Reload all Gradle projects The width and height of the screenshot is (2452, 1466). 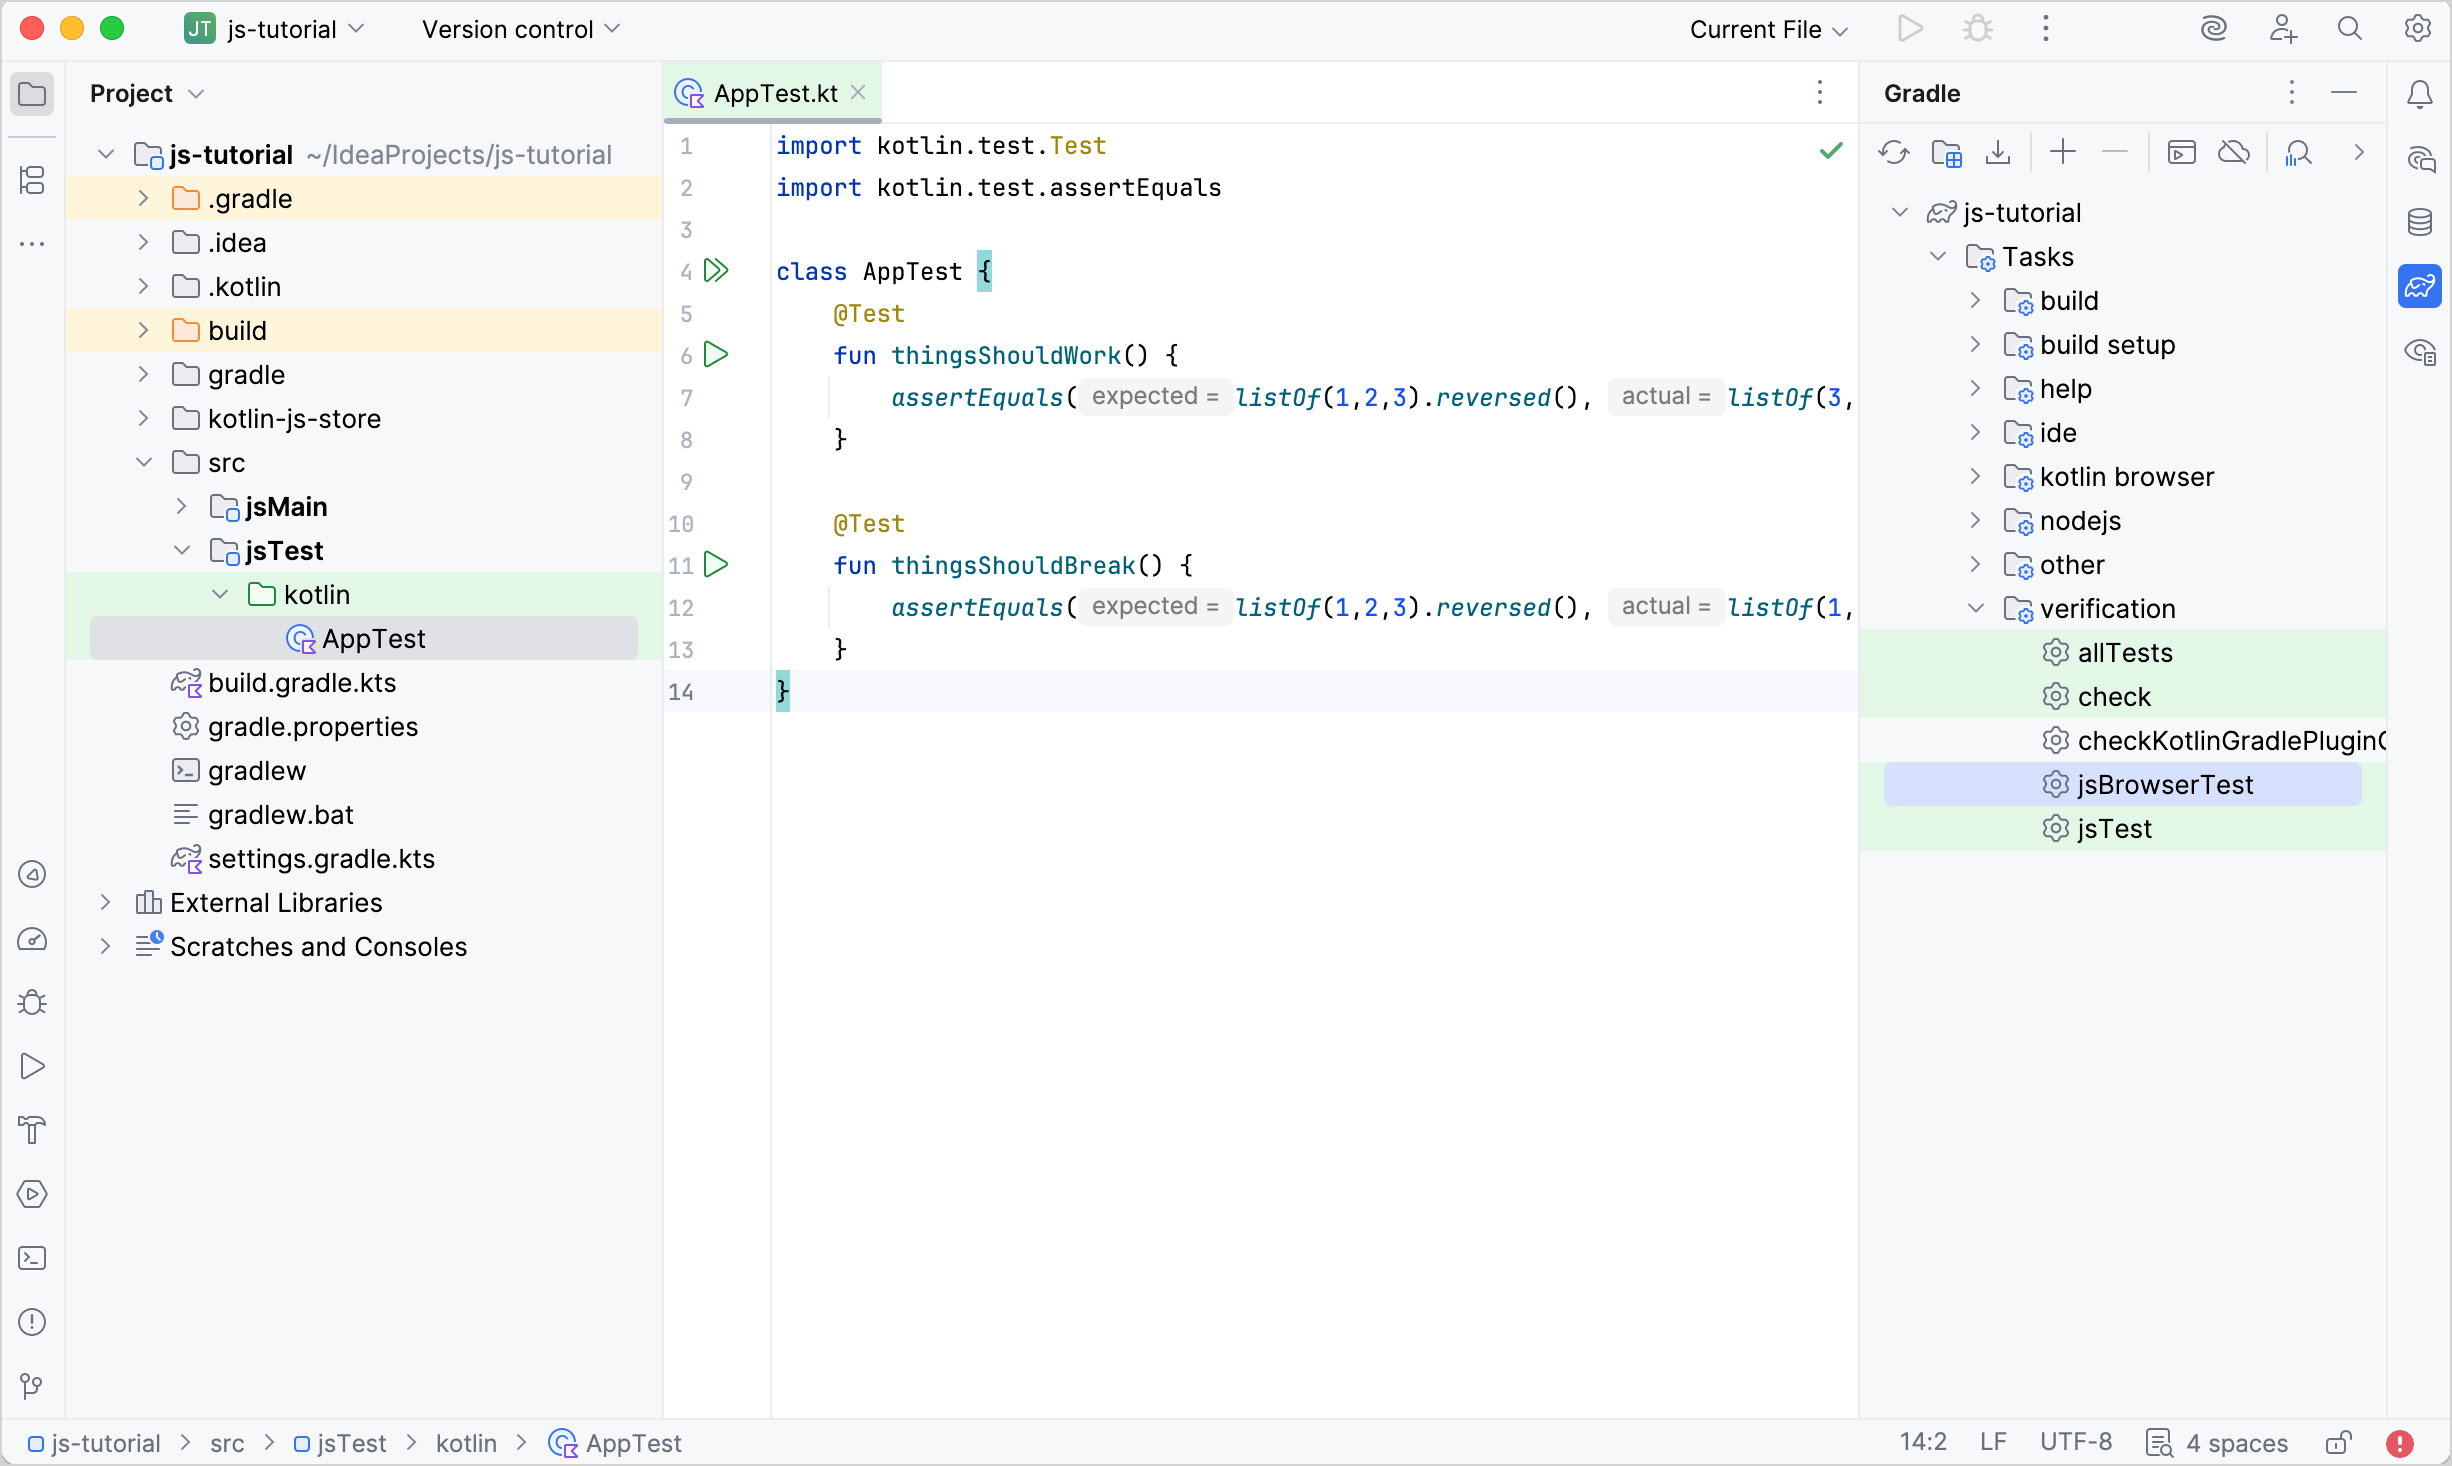coord(1895,152)
